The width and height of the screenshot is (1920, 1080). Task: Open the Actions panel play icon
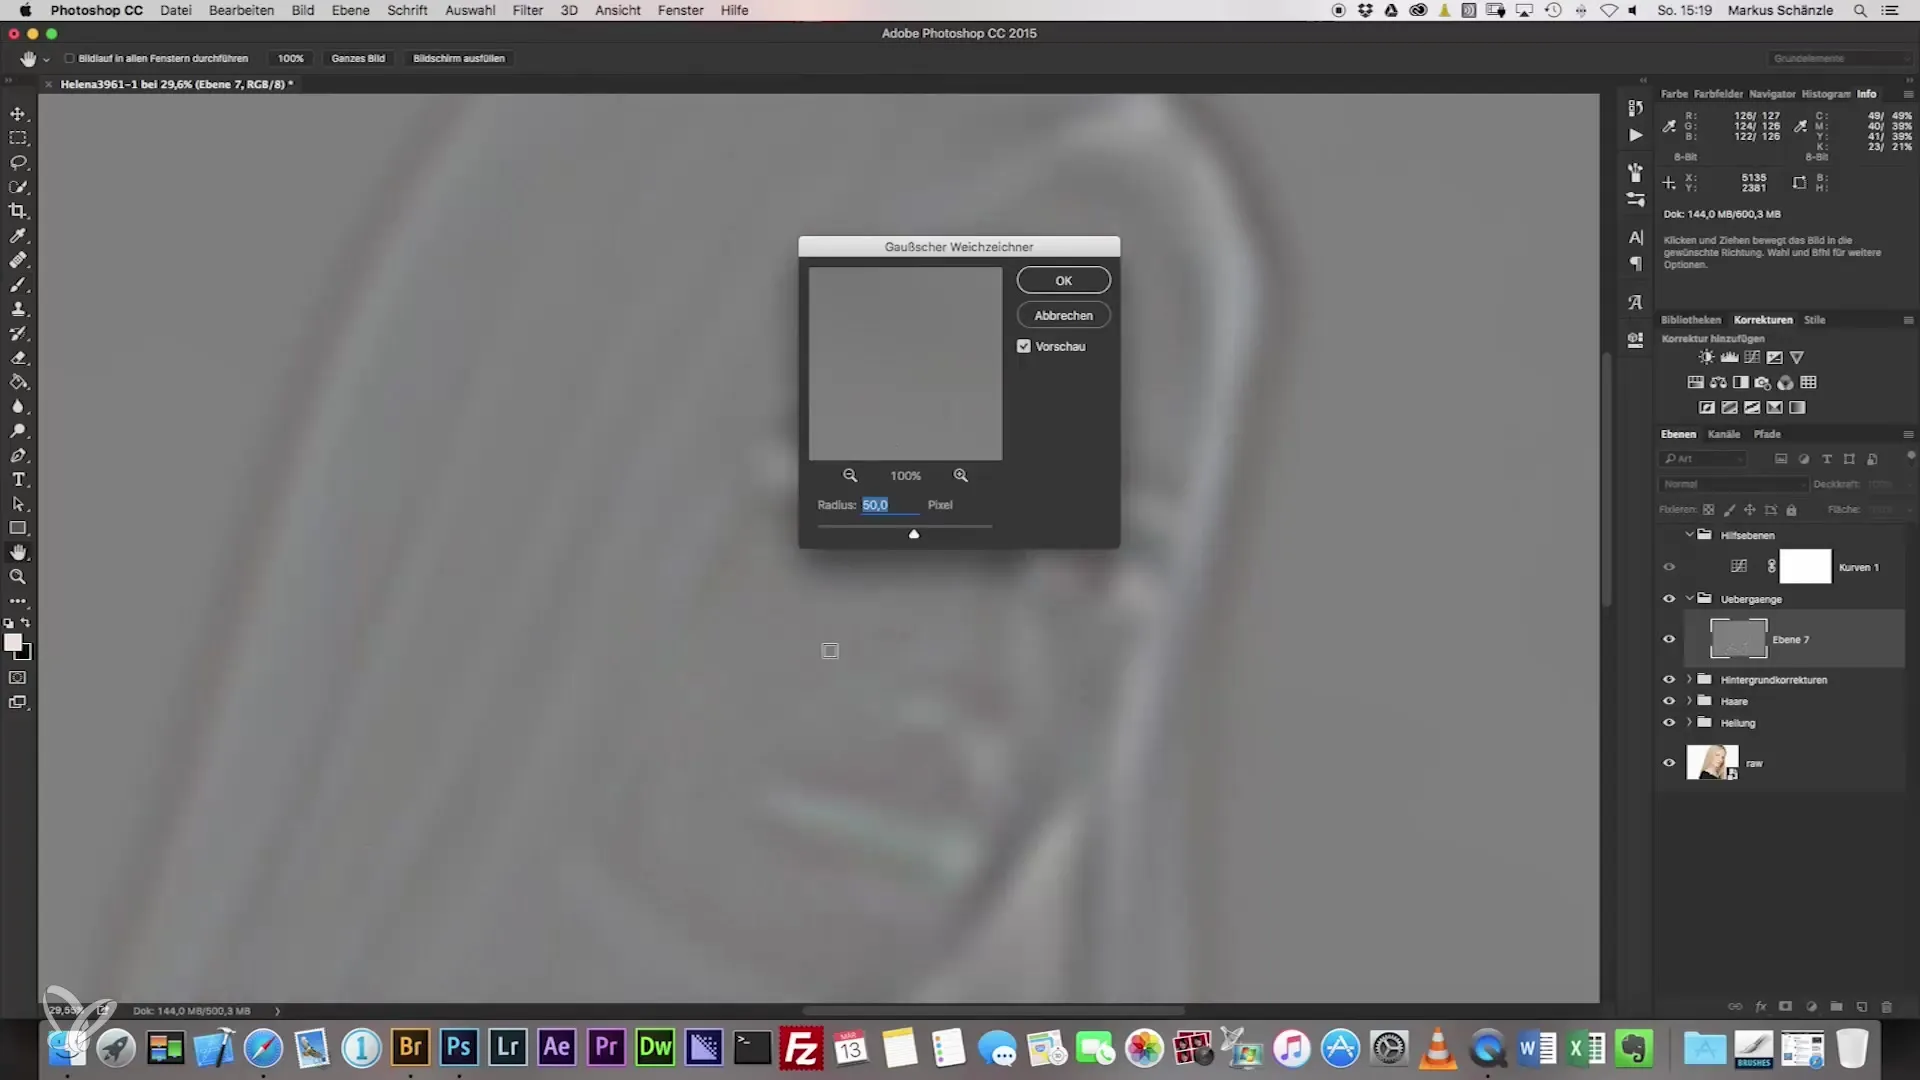click(1635, 135)
